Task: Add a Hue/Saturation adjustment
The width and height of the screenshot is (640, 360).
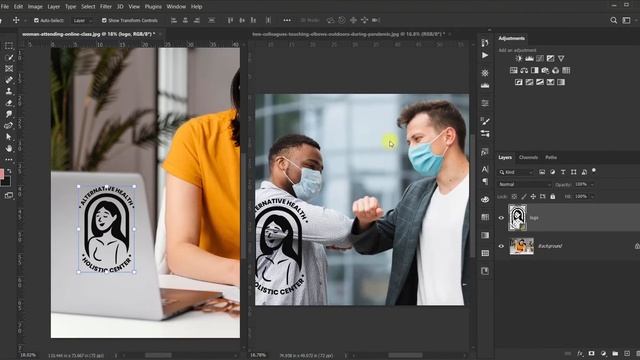Action: click(513, 71)
